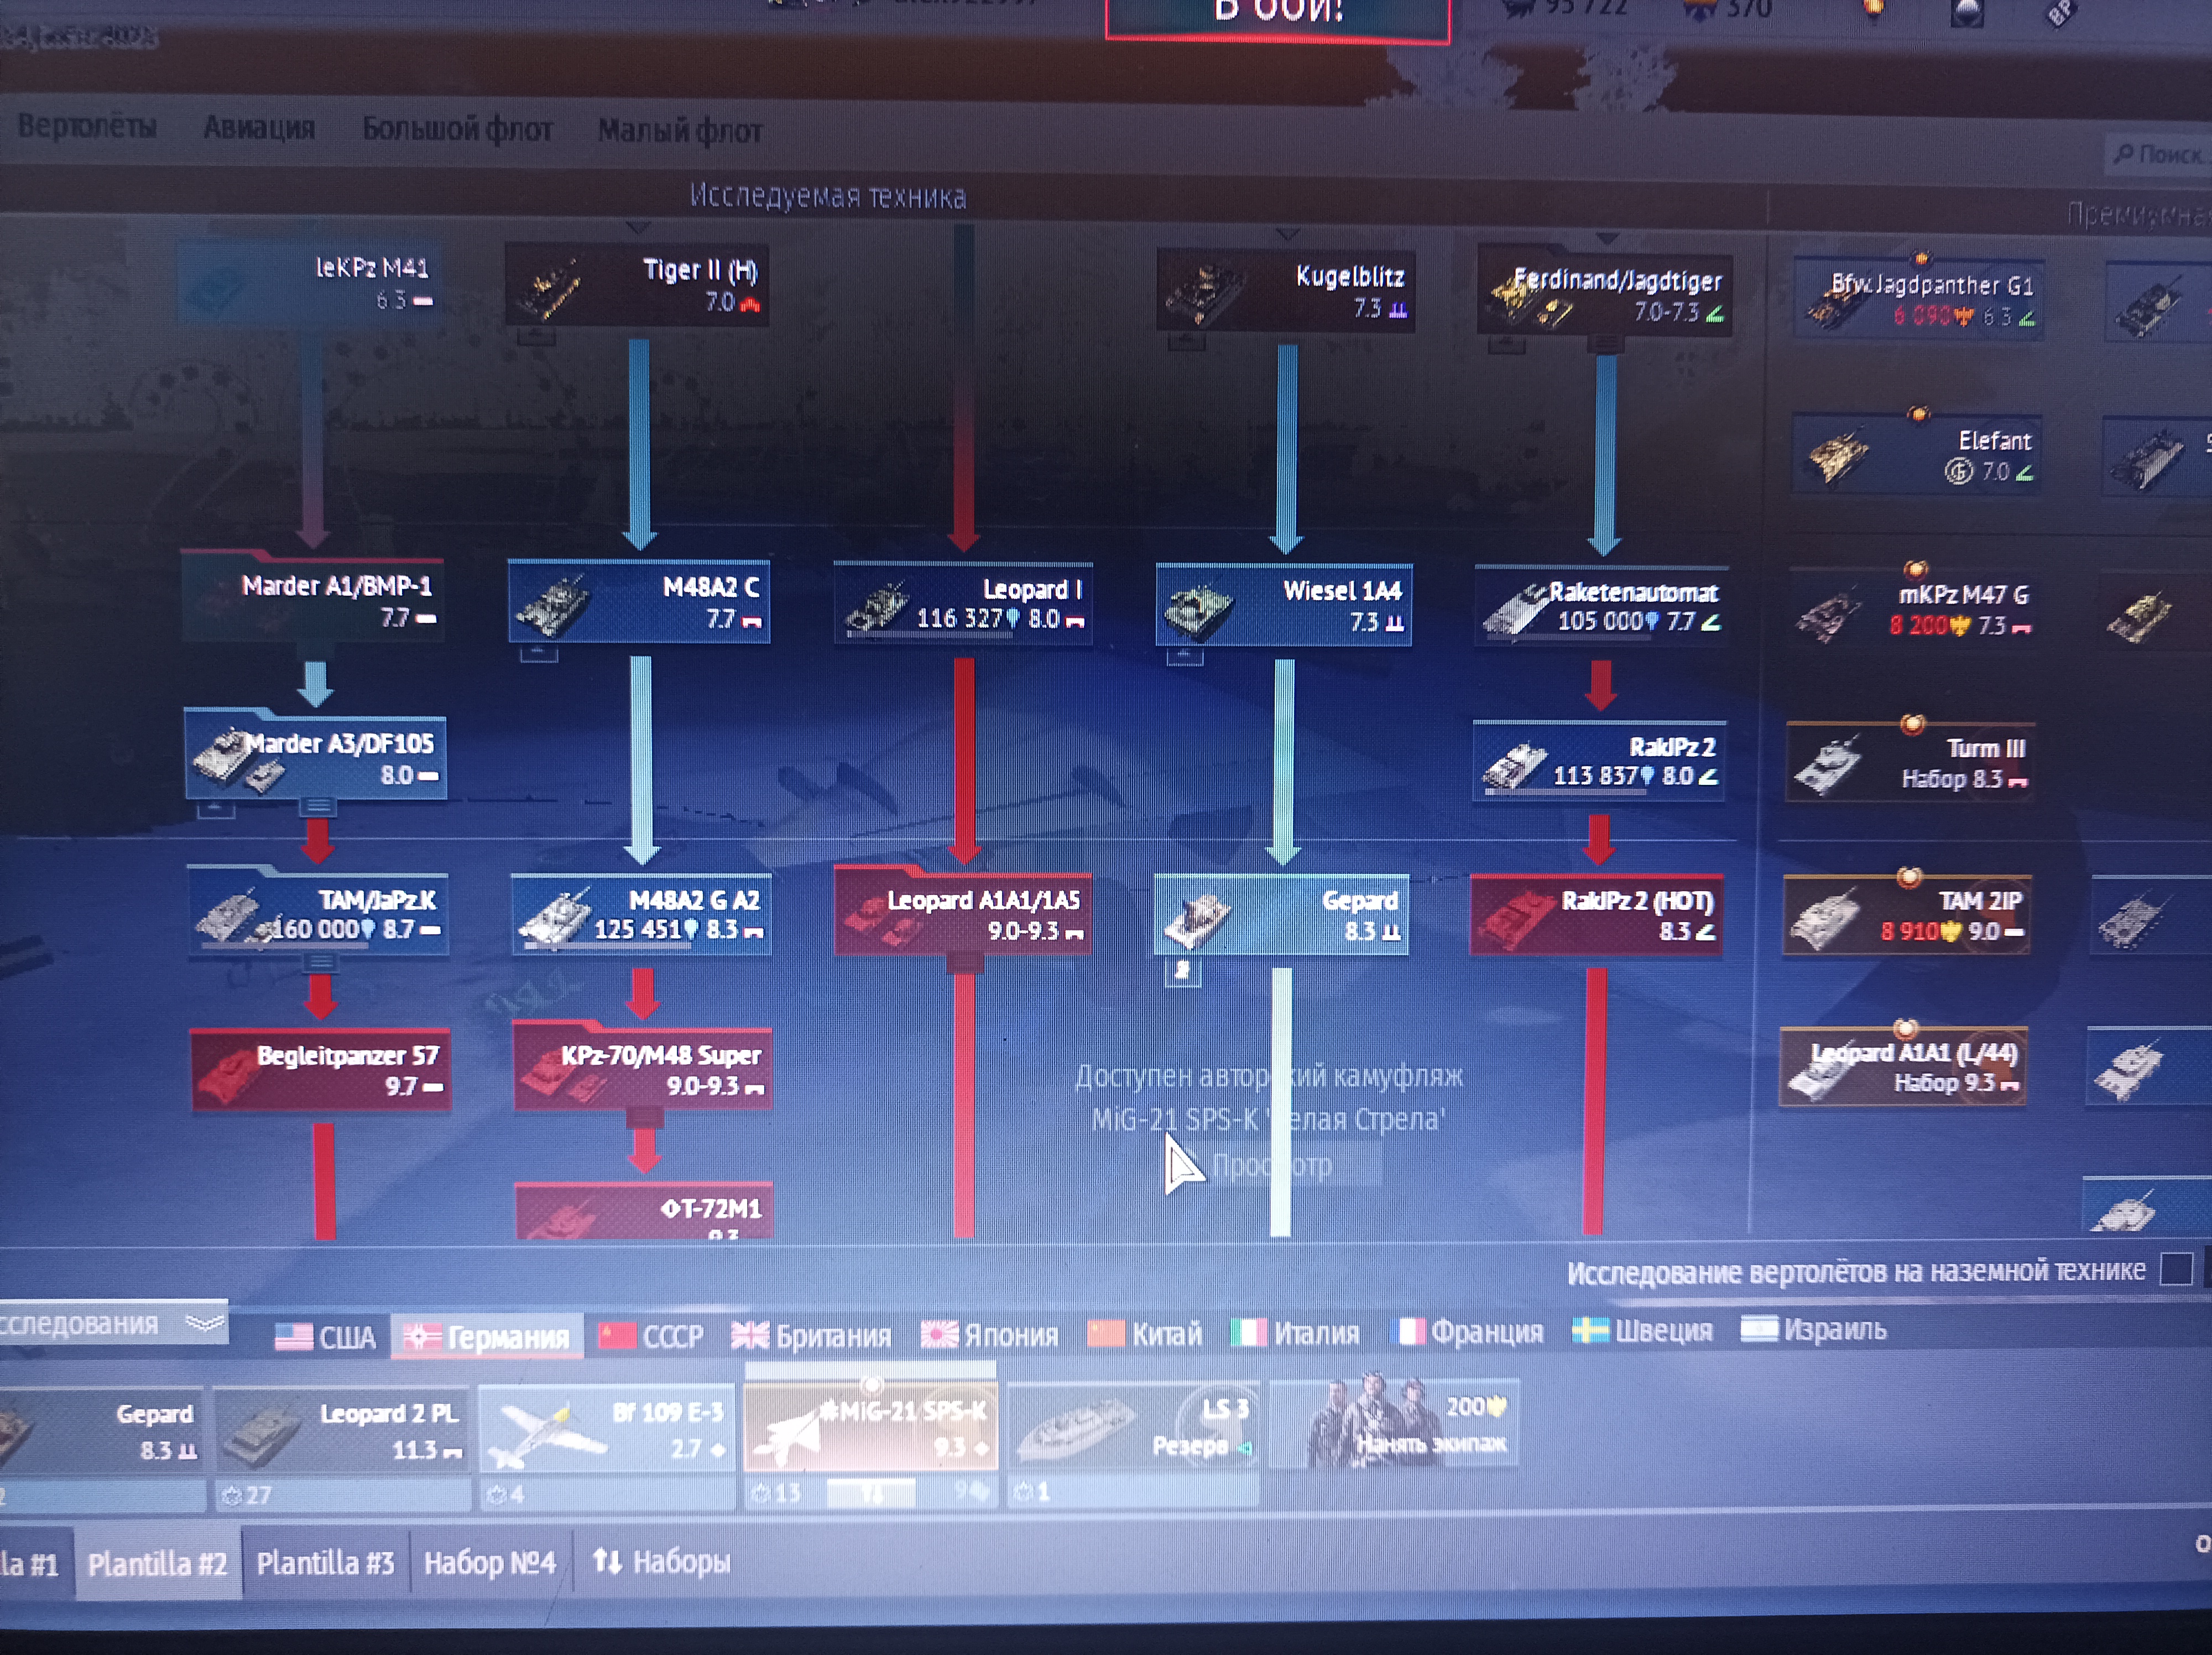The height and width of the screenshot is (1655, 2212).
Task: Switch to США nation tab
Action: pyautogui.click(x=326, y=1337)
